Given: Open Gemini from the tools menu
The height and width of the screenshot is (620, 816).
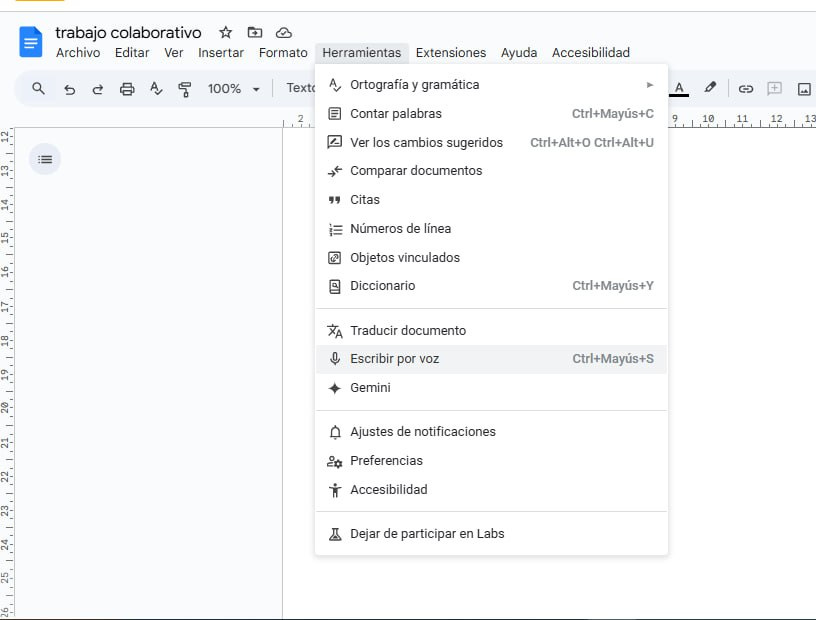Looking at the screenshot, I should coord(491,388).
